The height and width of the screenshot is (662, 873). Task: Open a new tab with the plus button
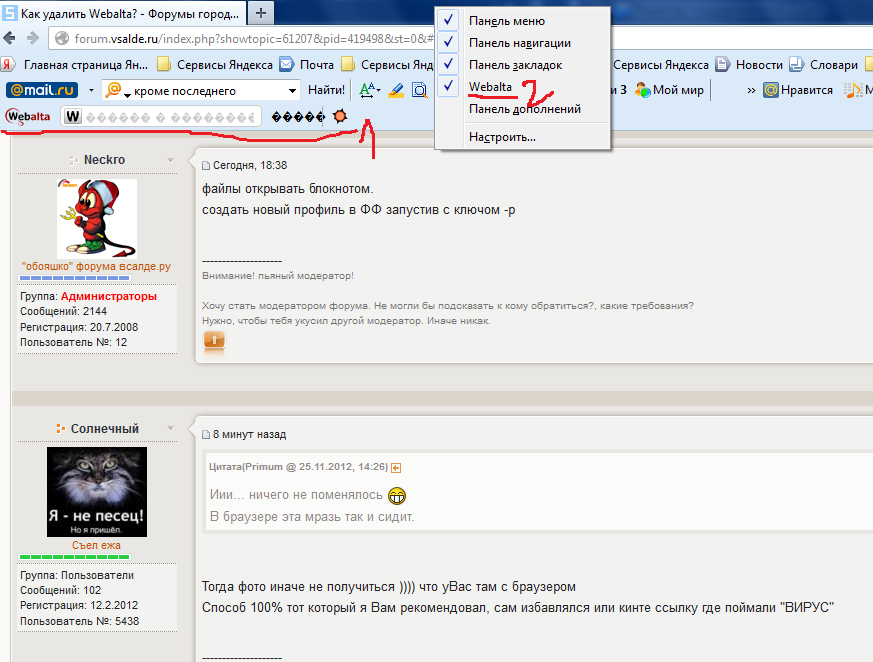261,13
